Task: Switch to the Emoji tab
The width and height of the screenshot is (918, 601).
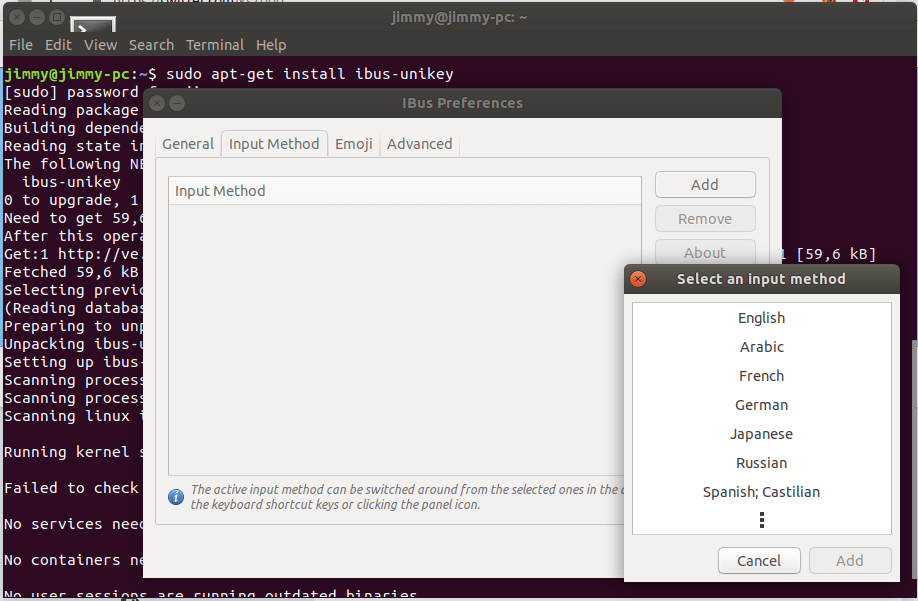Action: tap(354, 144)
